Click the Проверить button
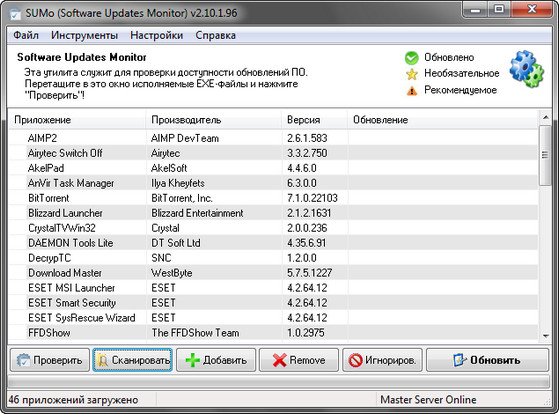The width and height of the screenshot is (559, 414). [50, 360]
